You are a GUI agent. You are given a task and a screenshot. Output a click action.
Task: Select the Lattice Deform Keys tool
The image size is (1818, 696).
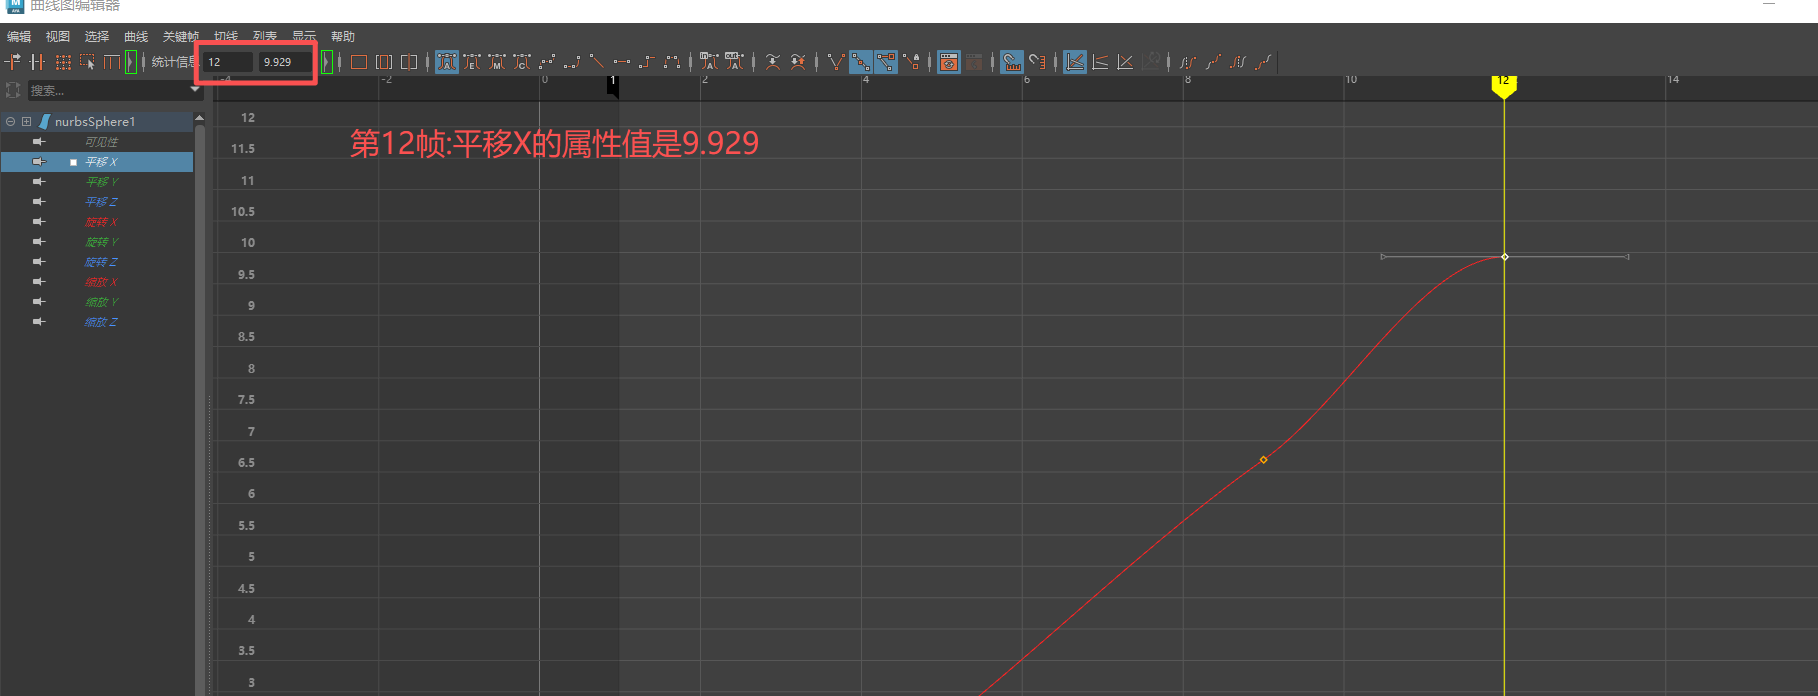tap(63, 62)
